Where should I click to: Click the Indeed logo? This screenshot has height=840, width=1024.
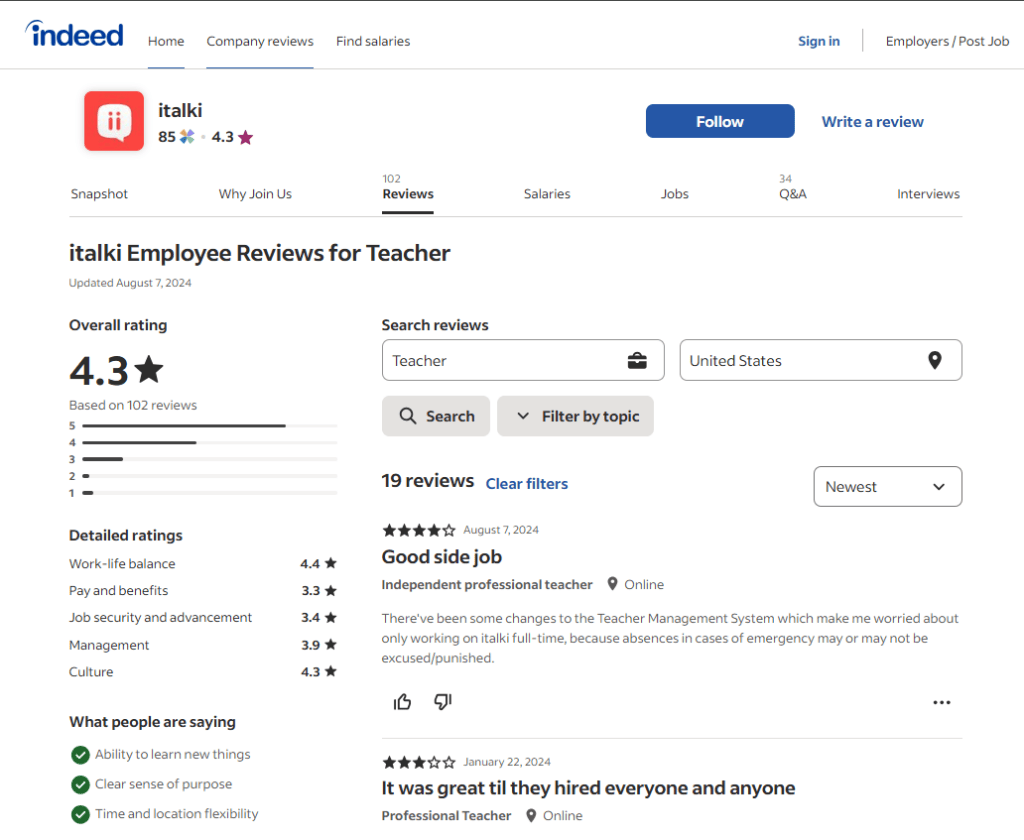[x=73, y=33]
